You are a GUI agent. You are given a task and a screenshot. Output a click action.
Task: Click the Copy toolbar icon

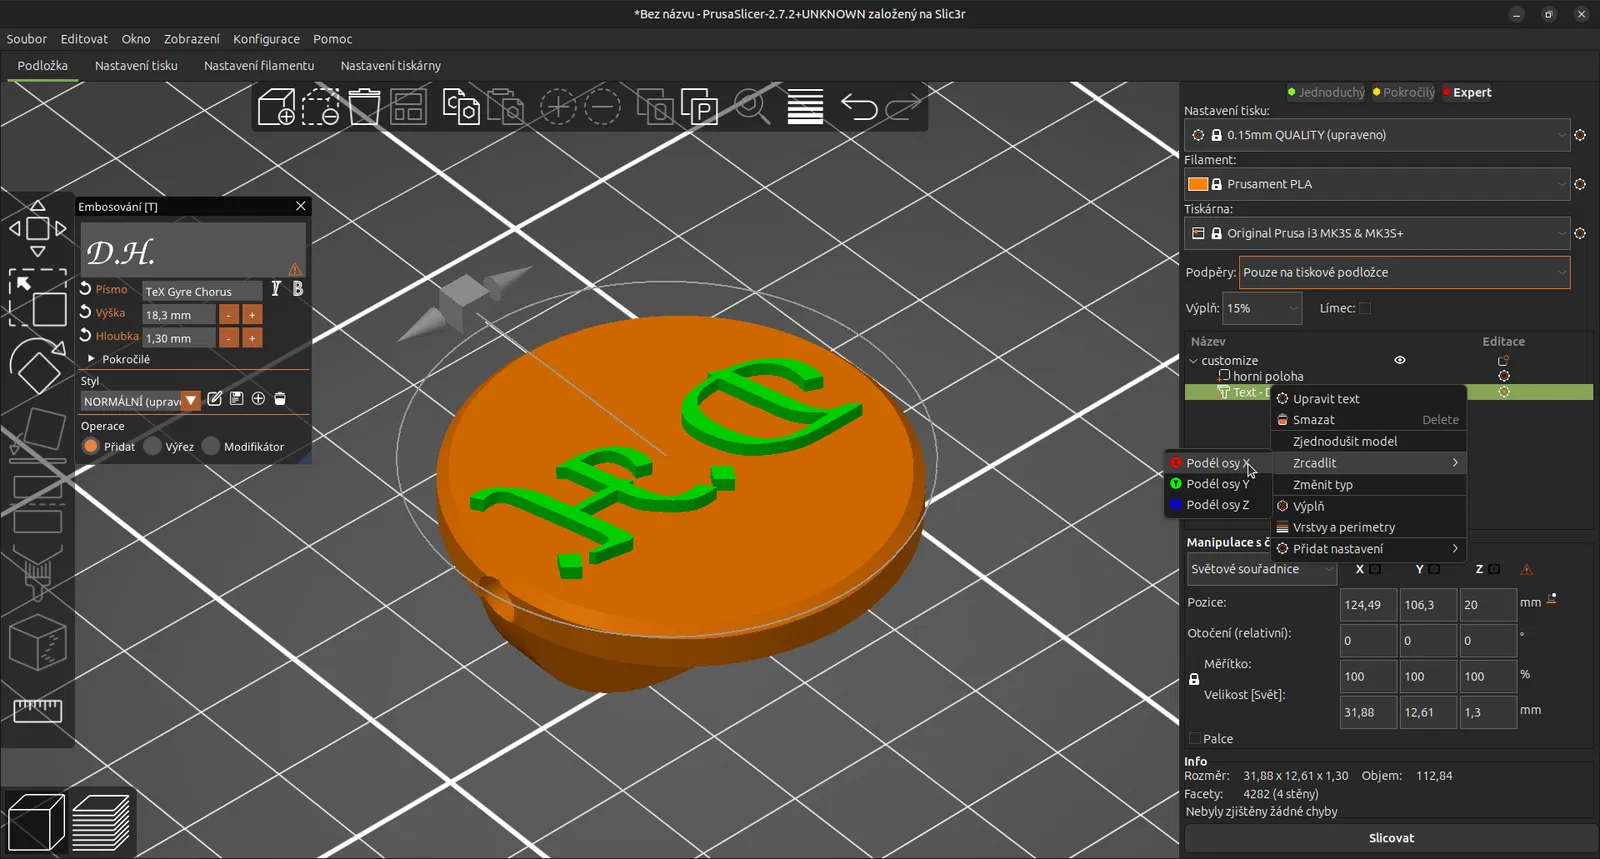click(461, 106)
